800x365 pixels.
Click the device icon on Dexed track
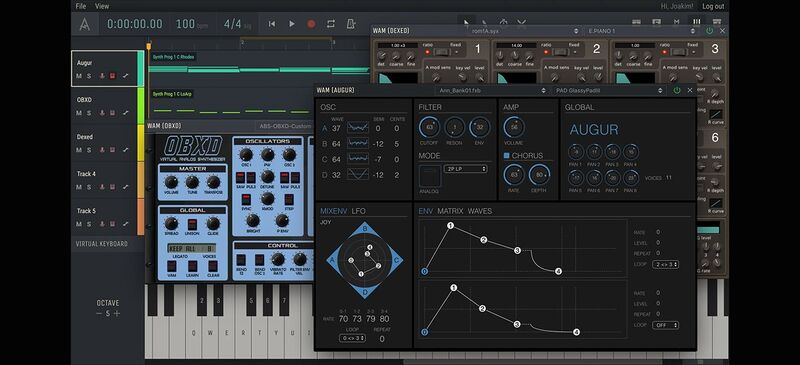tap(113, 150)
